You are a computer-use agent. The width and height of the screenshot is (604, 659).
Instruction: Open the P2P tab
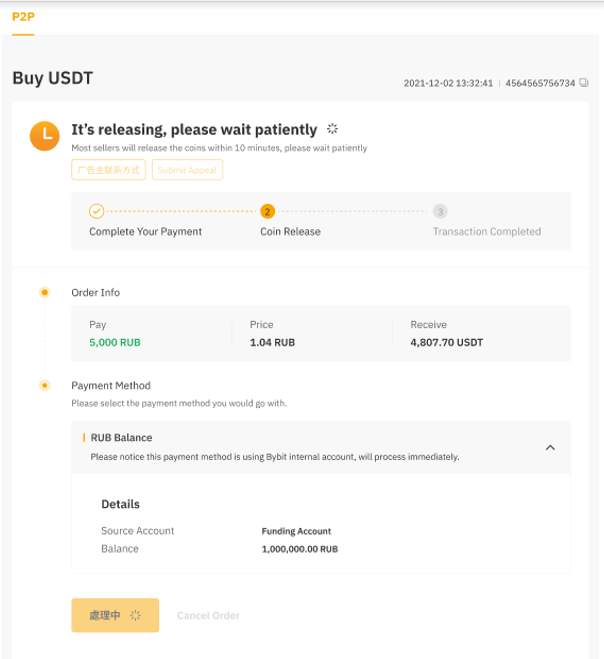point(22,17)
